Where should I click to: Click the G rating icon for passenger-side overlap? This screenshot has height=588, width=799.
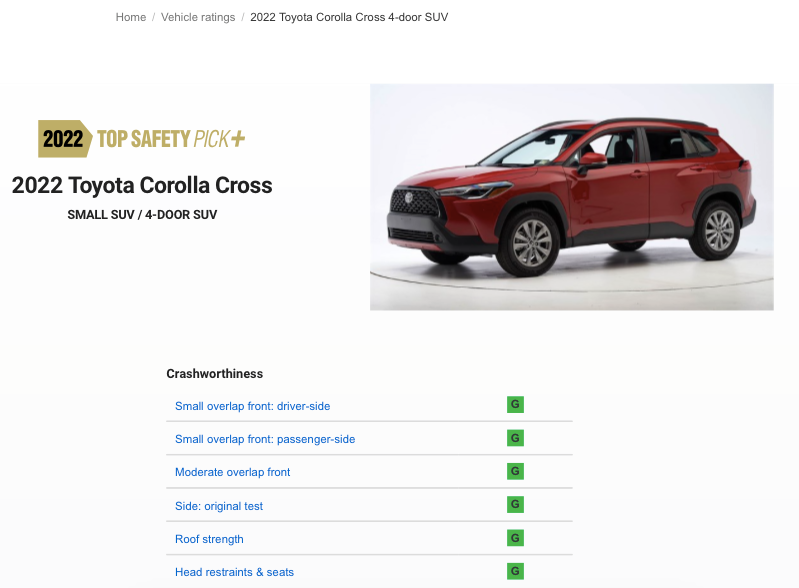pos(515,438)
